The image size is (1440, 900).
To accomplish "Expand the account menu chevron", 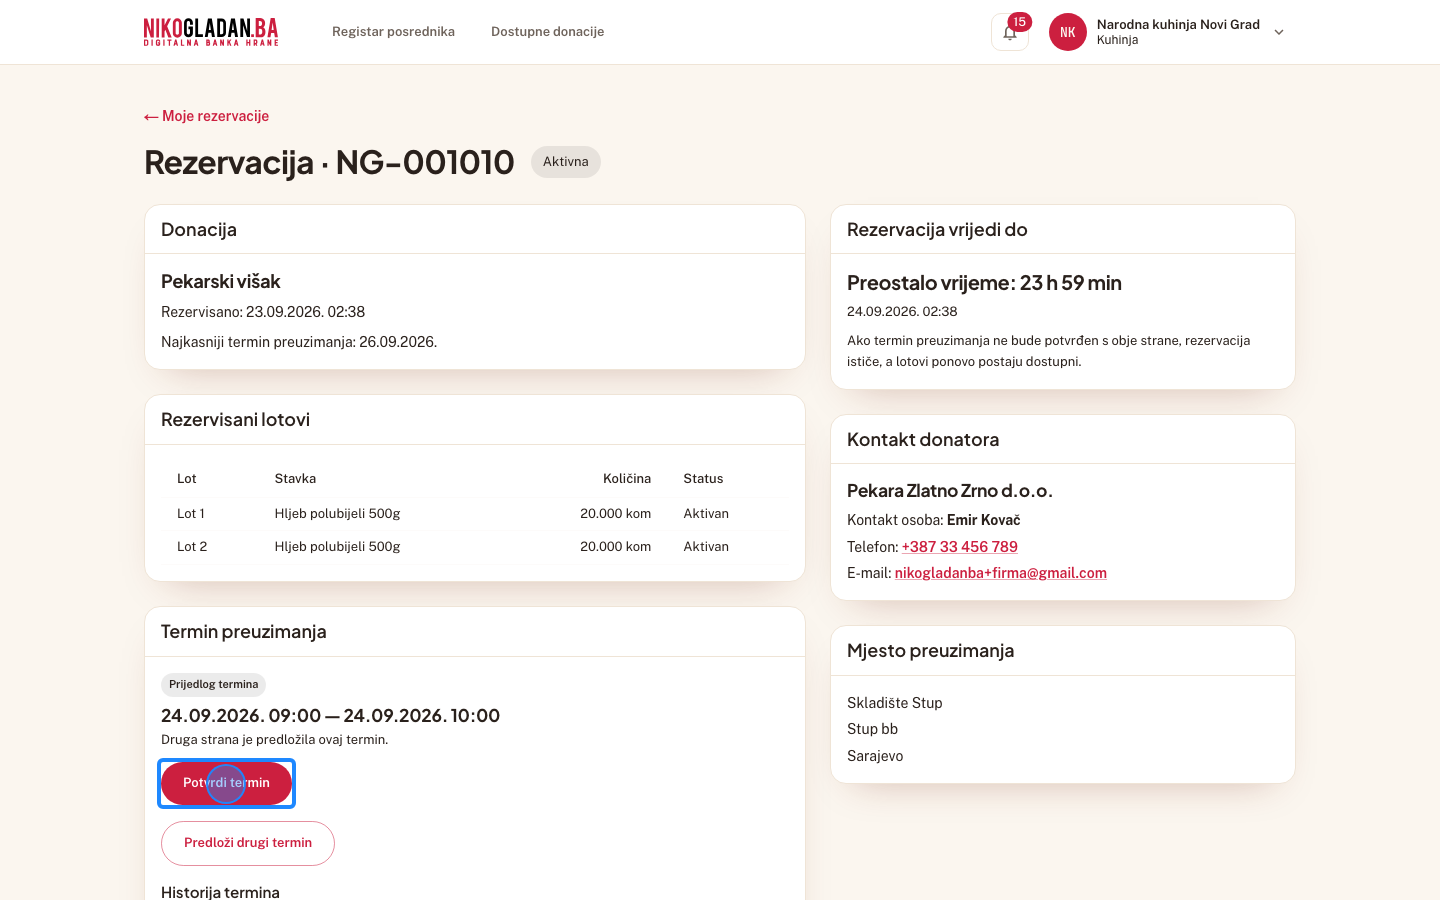I will pos(1279,32).
